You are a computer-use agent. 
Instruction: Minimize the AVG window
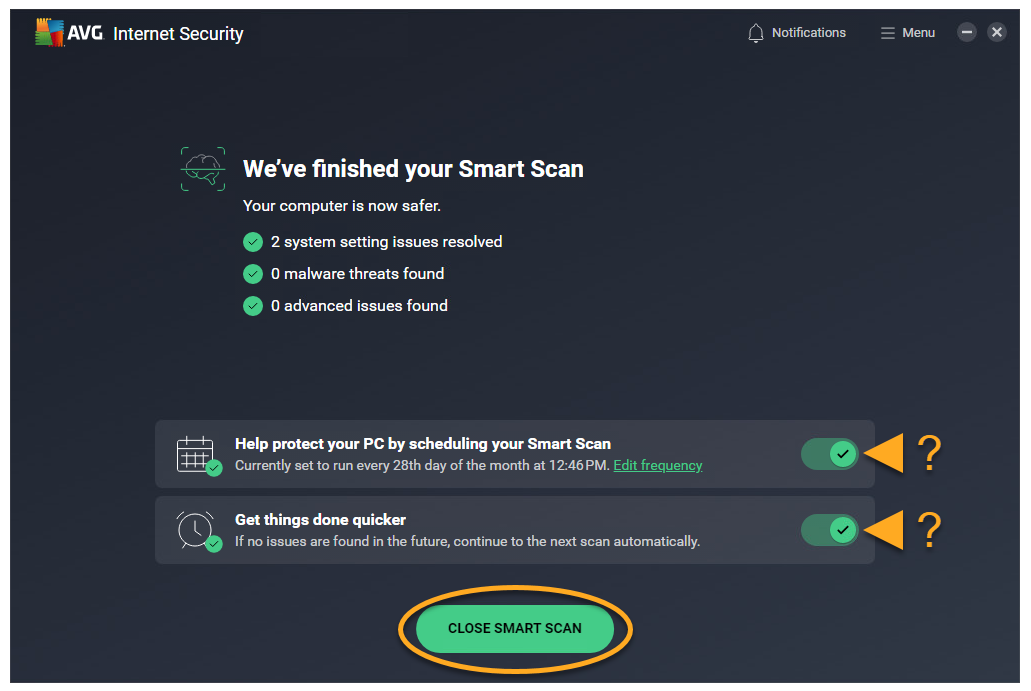966,32
